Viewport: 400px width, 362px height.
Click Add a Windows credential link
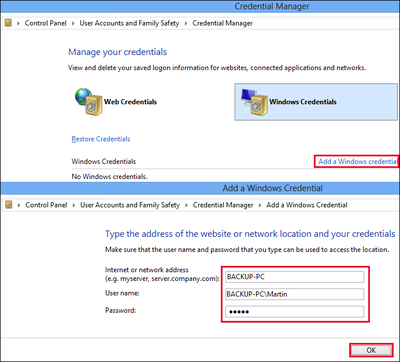(x=358, y=161)
